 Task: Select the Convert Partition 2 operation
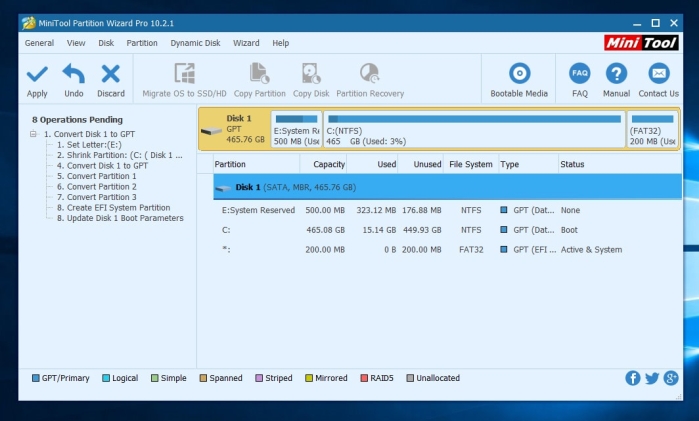(x=96, y=186)
